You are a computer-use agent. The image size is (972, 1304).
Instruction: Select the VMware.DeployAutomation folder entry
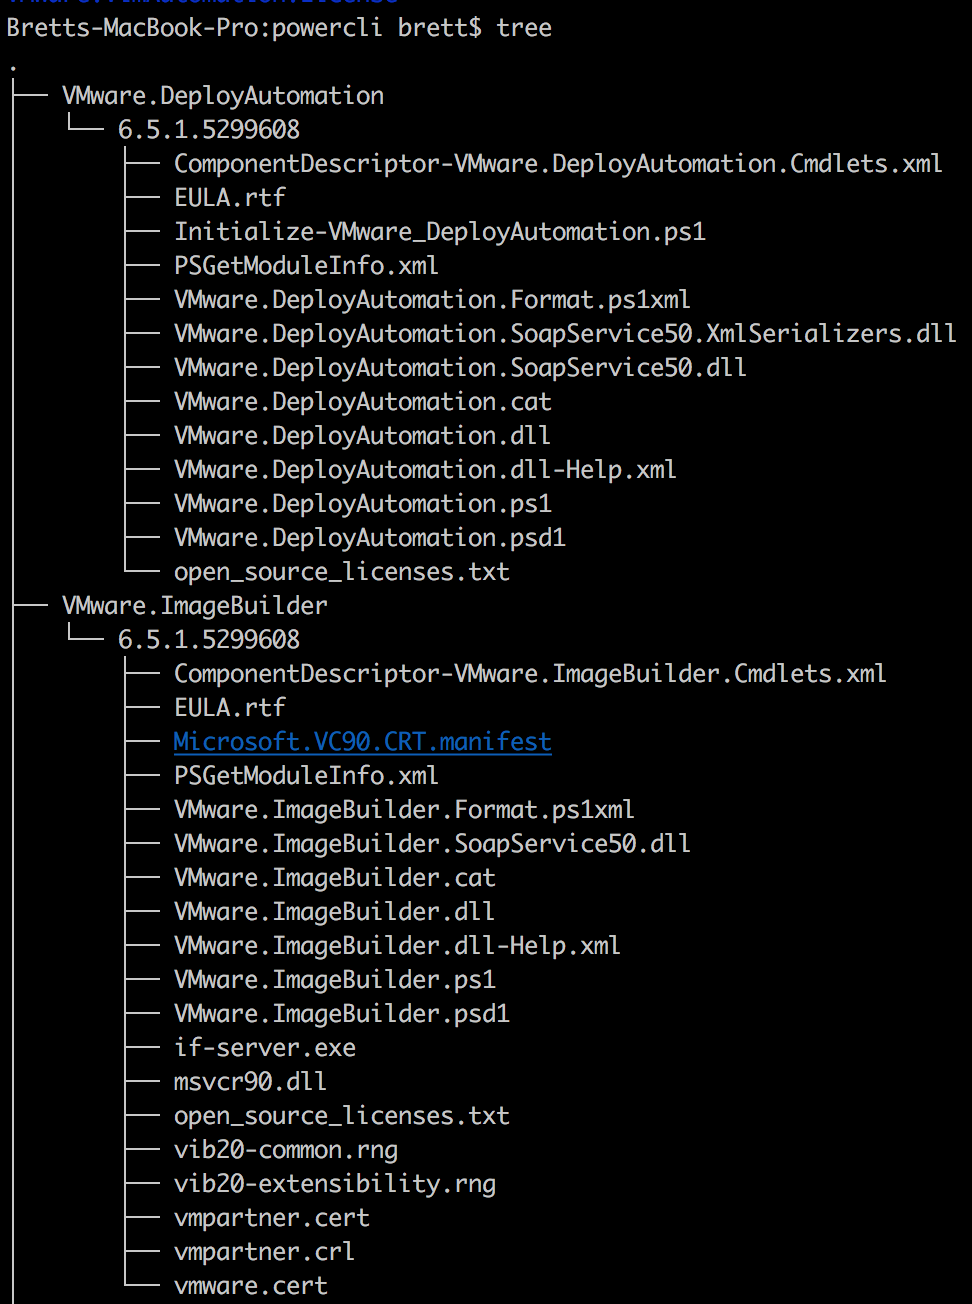[x=223, y=96]
